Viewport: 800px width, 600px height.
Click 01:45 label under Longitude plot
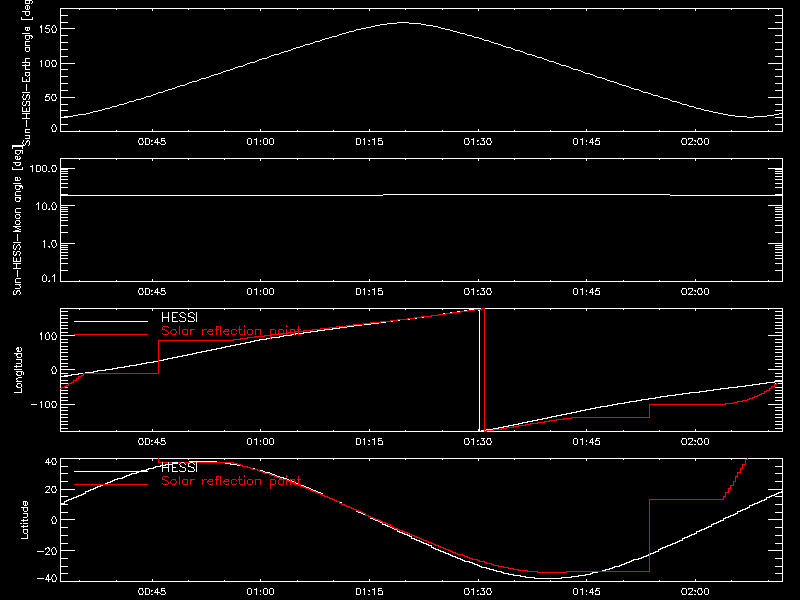coord(586,442)
